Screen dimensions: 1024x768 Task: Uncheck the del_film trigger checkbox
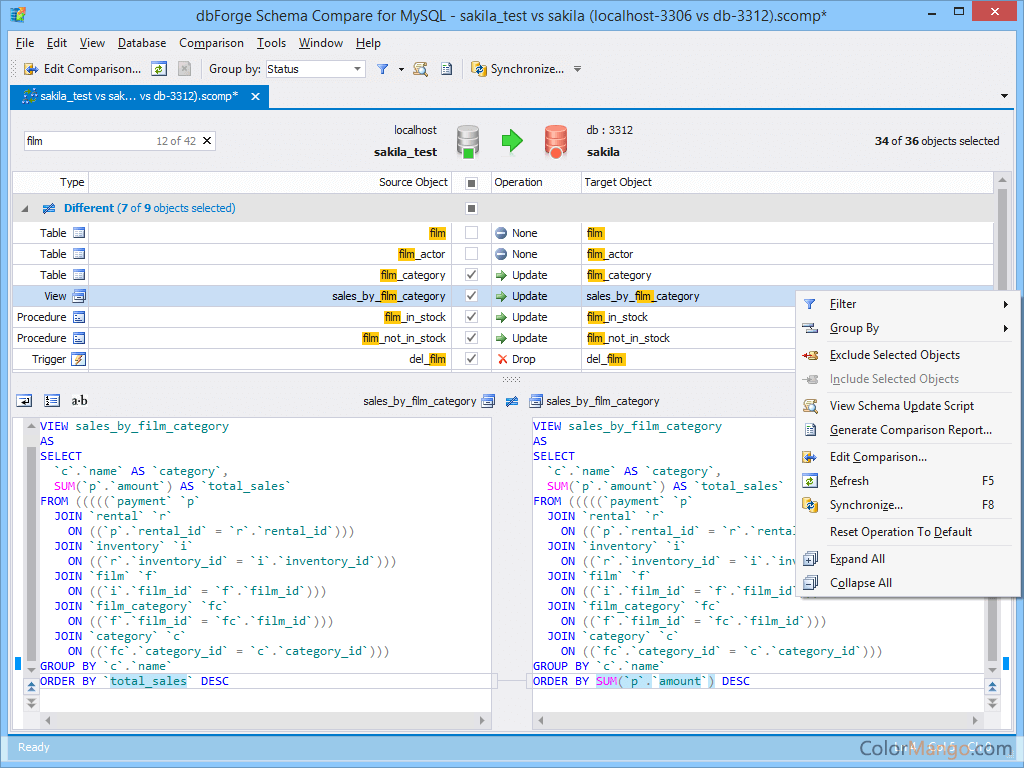point(473,358)
